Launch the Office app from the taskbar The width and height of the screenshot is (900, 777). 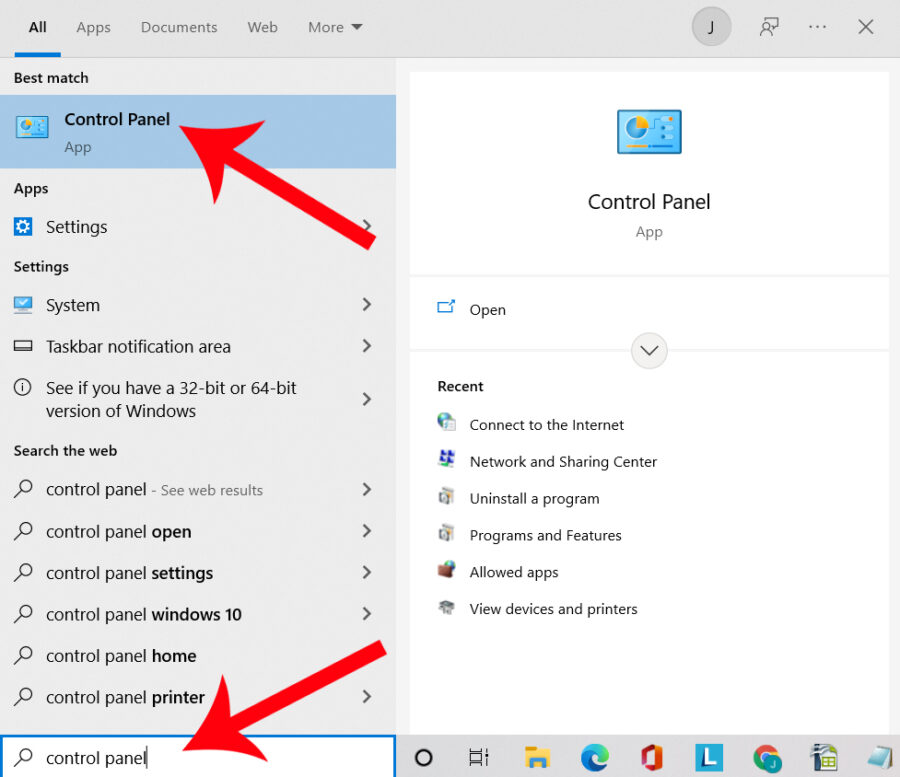651,757
